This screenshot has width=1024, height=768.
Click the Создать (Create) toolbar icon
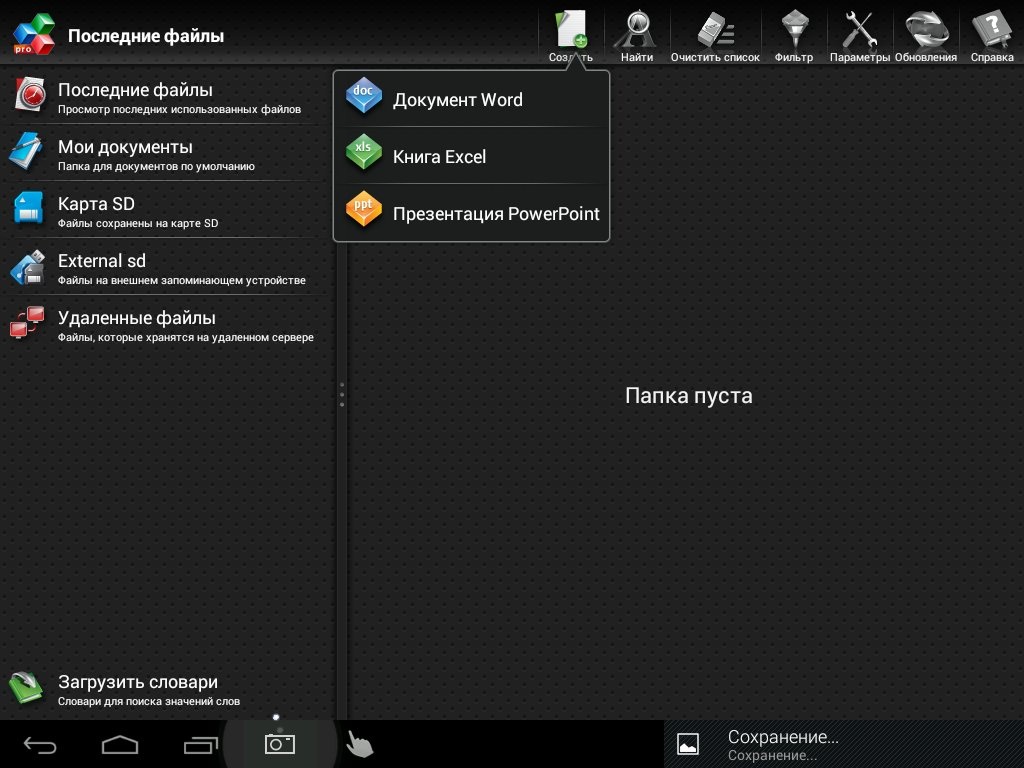(571, 32)
